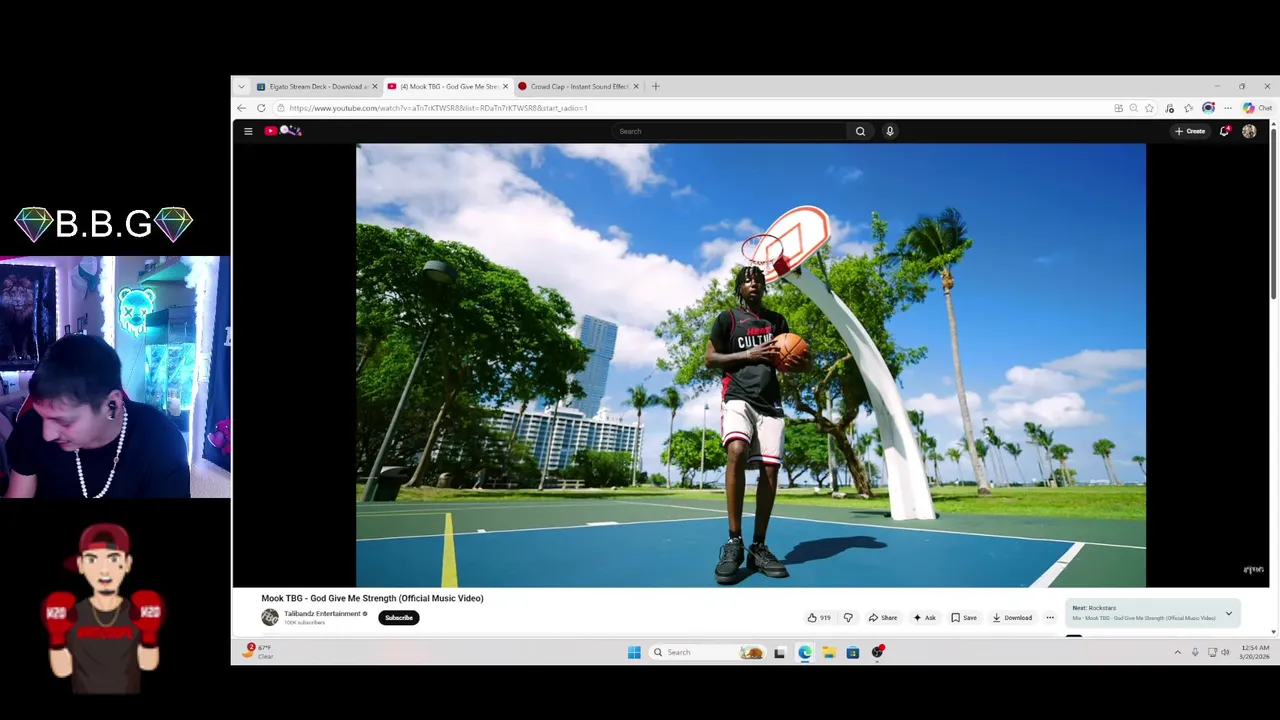Image resolution: width=1280 pixels, height=720 pixels.
Task: Expand the Next: Rockstars mix panel
Action: 1229,613
